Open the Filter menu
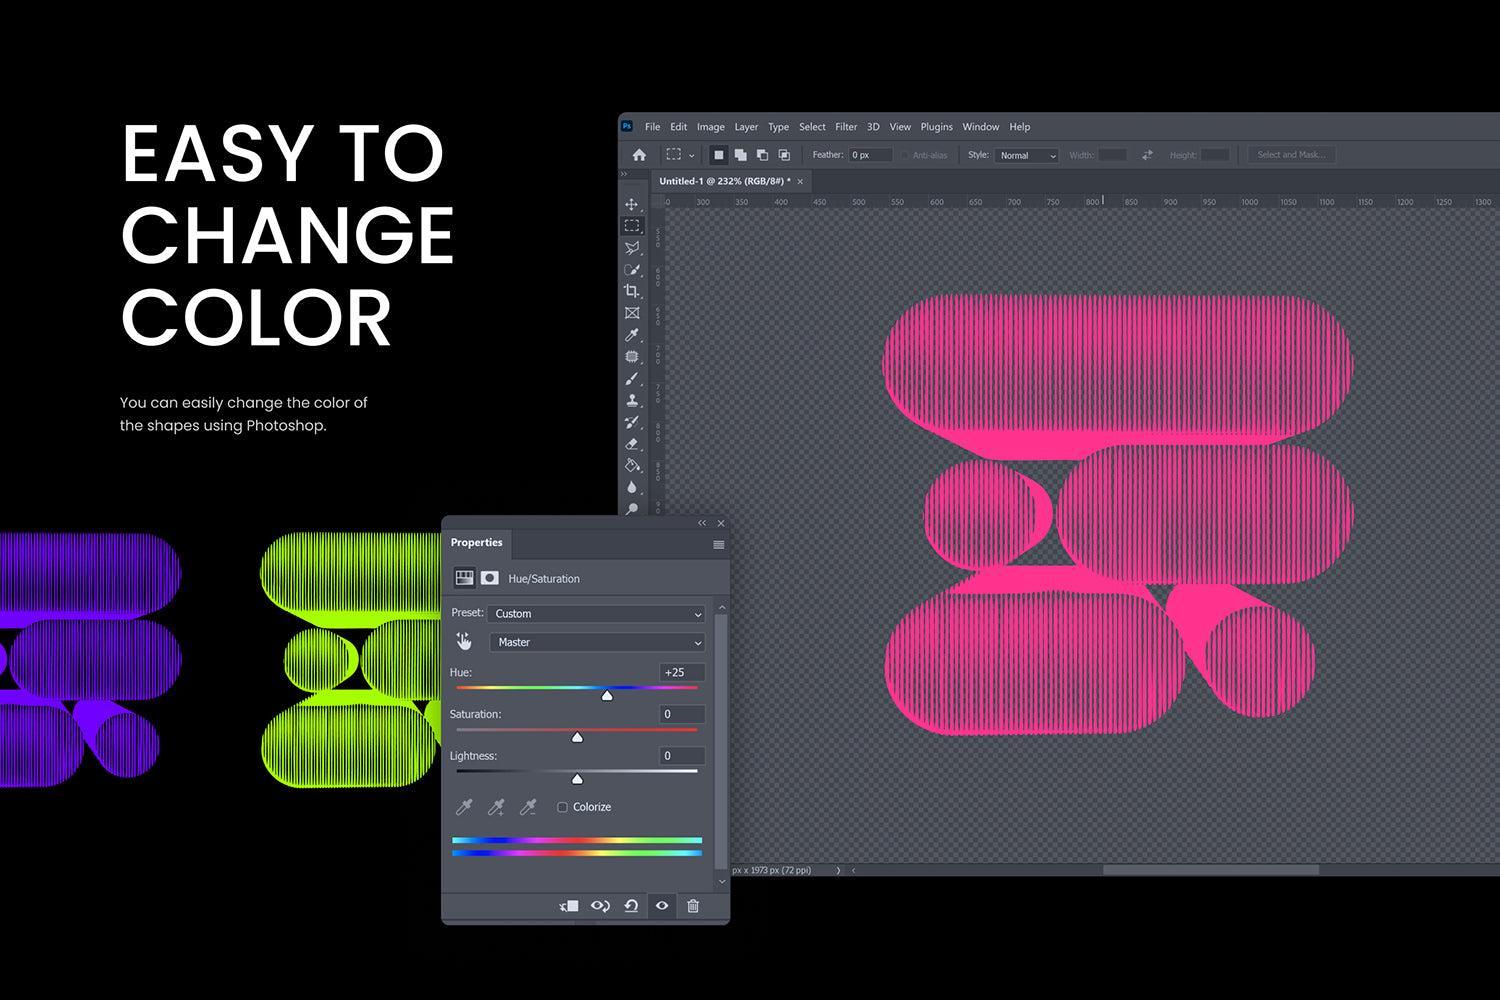 click(846, 127)
